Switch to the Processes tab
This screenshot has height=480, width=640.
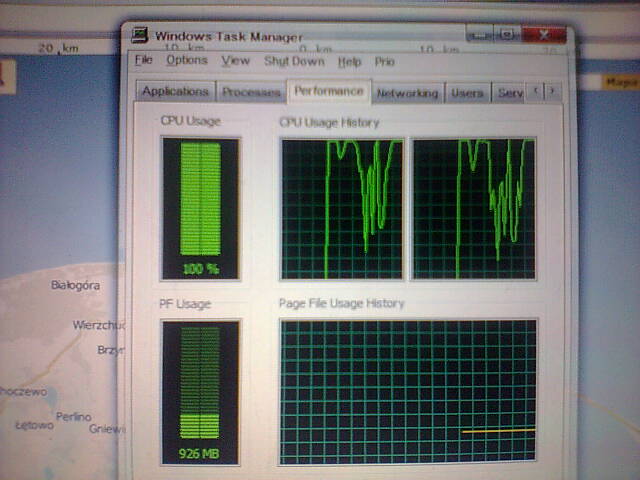point(251,92)
